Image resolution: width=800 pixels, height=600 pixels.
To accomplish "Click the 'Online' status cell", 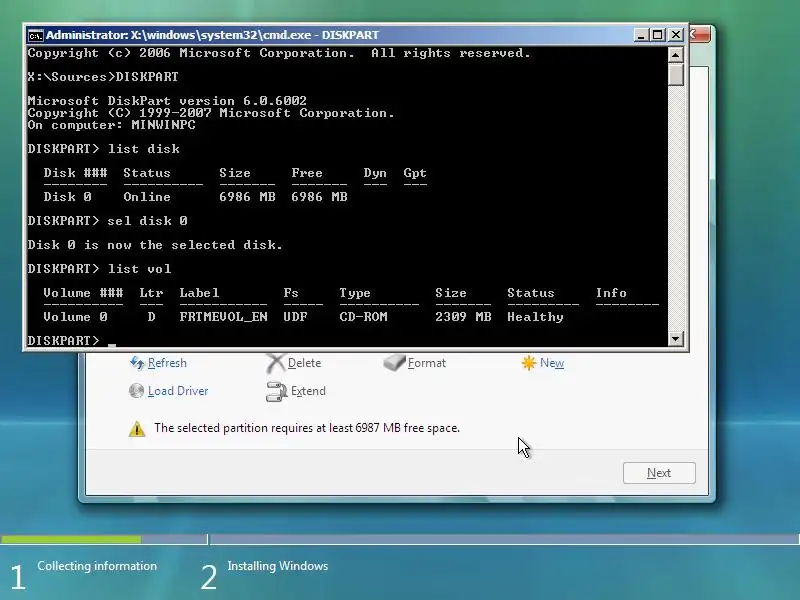I will (x=147, y=196).
